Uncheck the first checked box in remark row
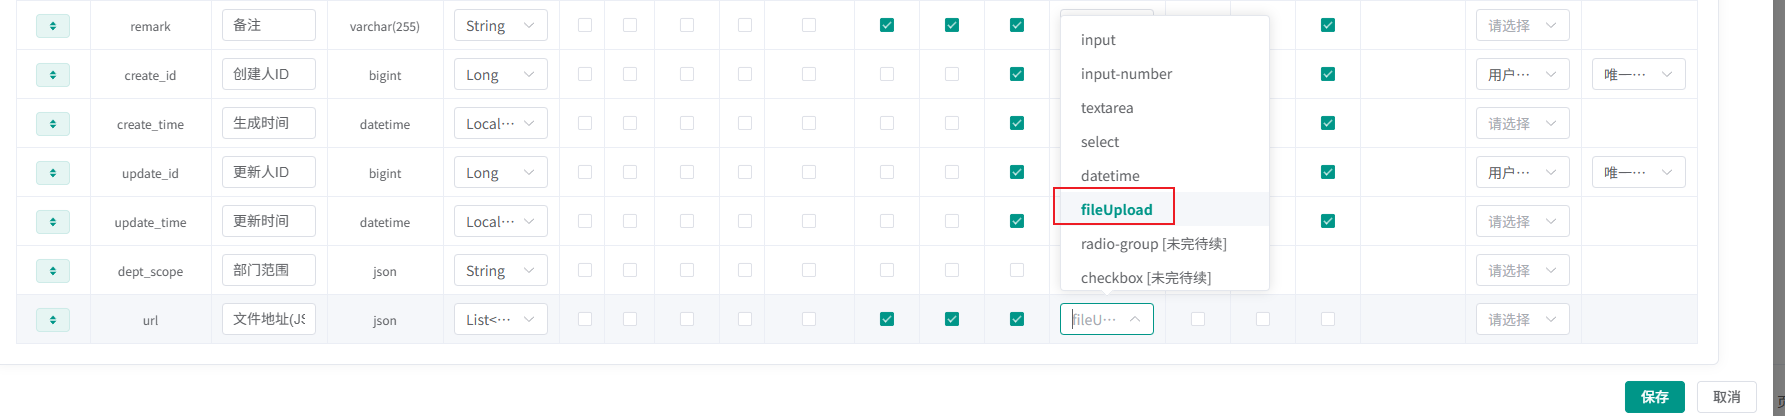 coord(887,25)
